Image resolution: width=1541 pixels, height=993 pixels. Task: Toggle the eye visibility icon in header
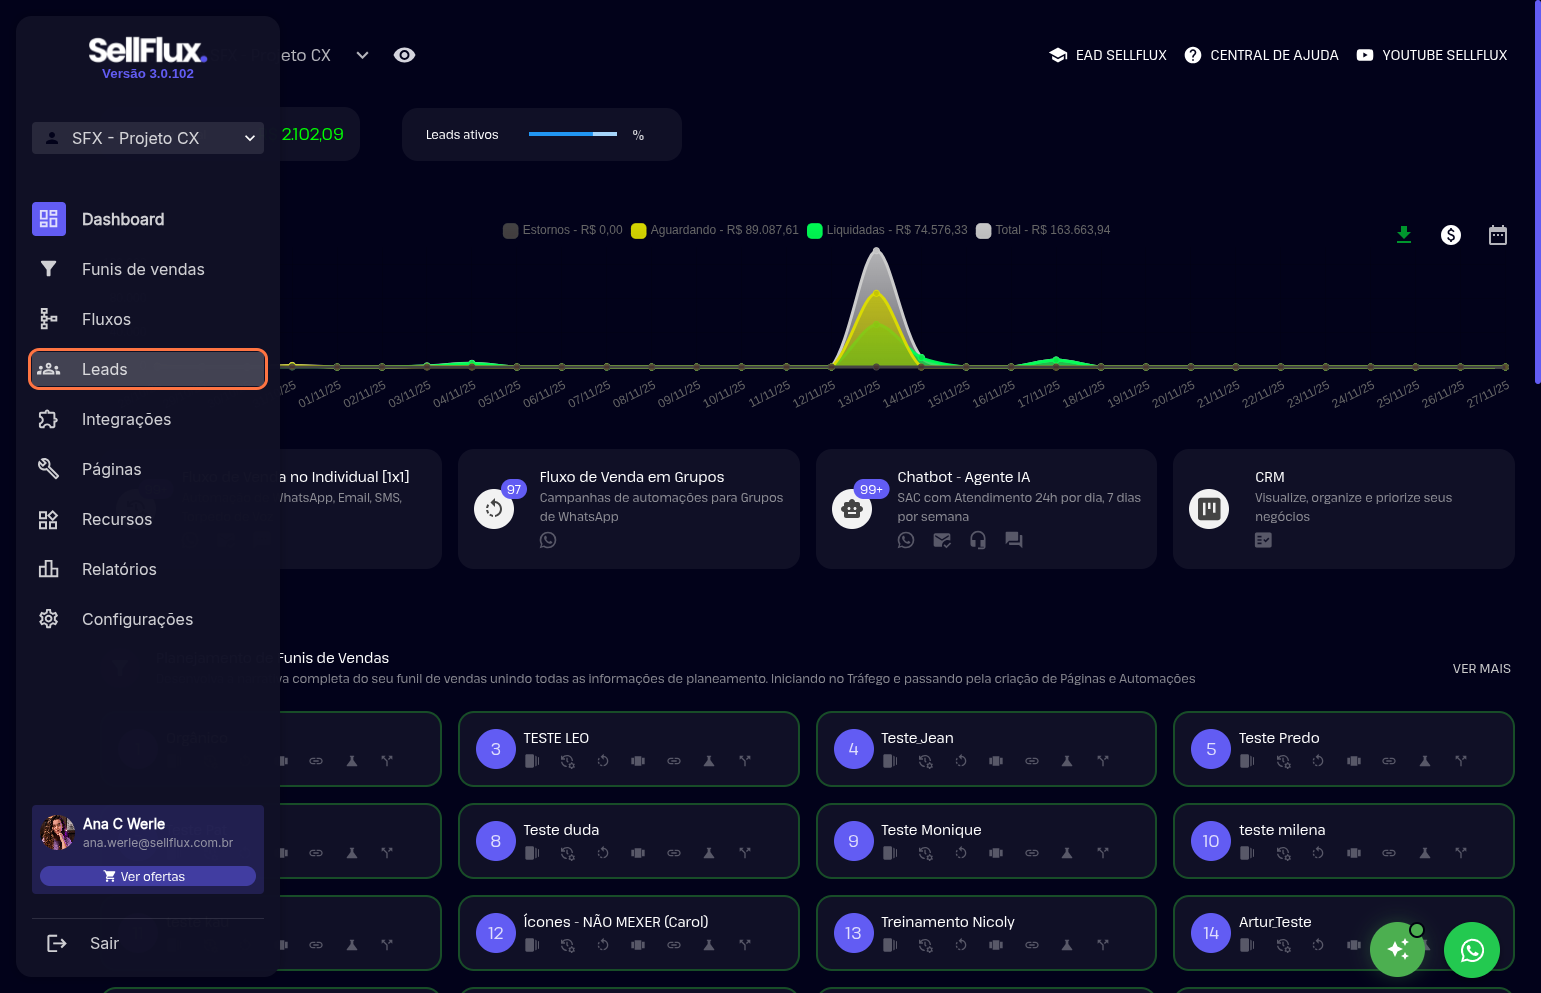click(404, 55)
